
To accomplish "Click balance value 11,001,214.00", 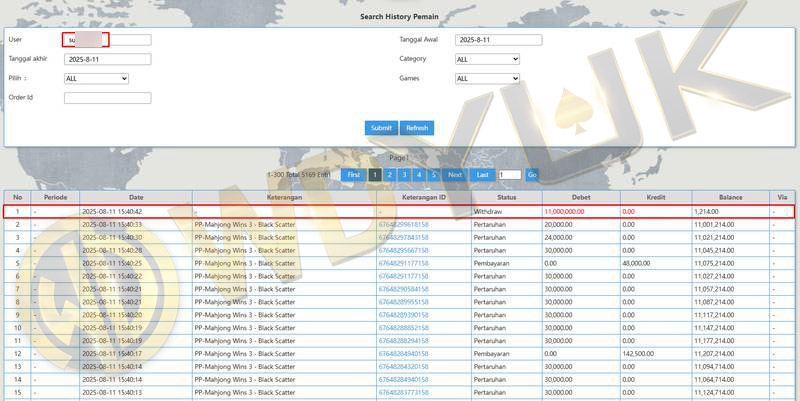I will [714, 224].
